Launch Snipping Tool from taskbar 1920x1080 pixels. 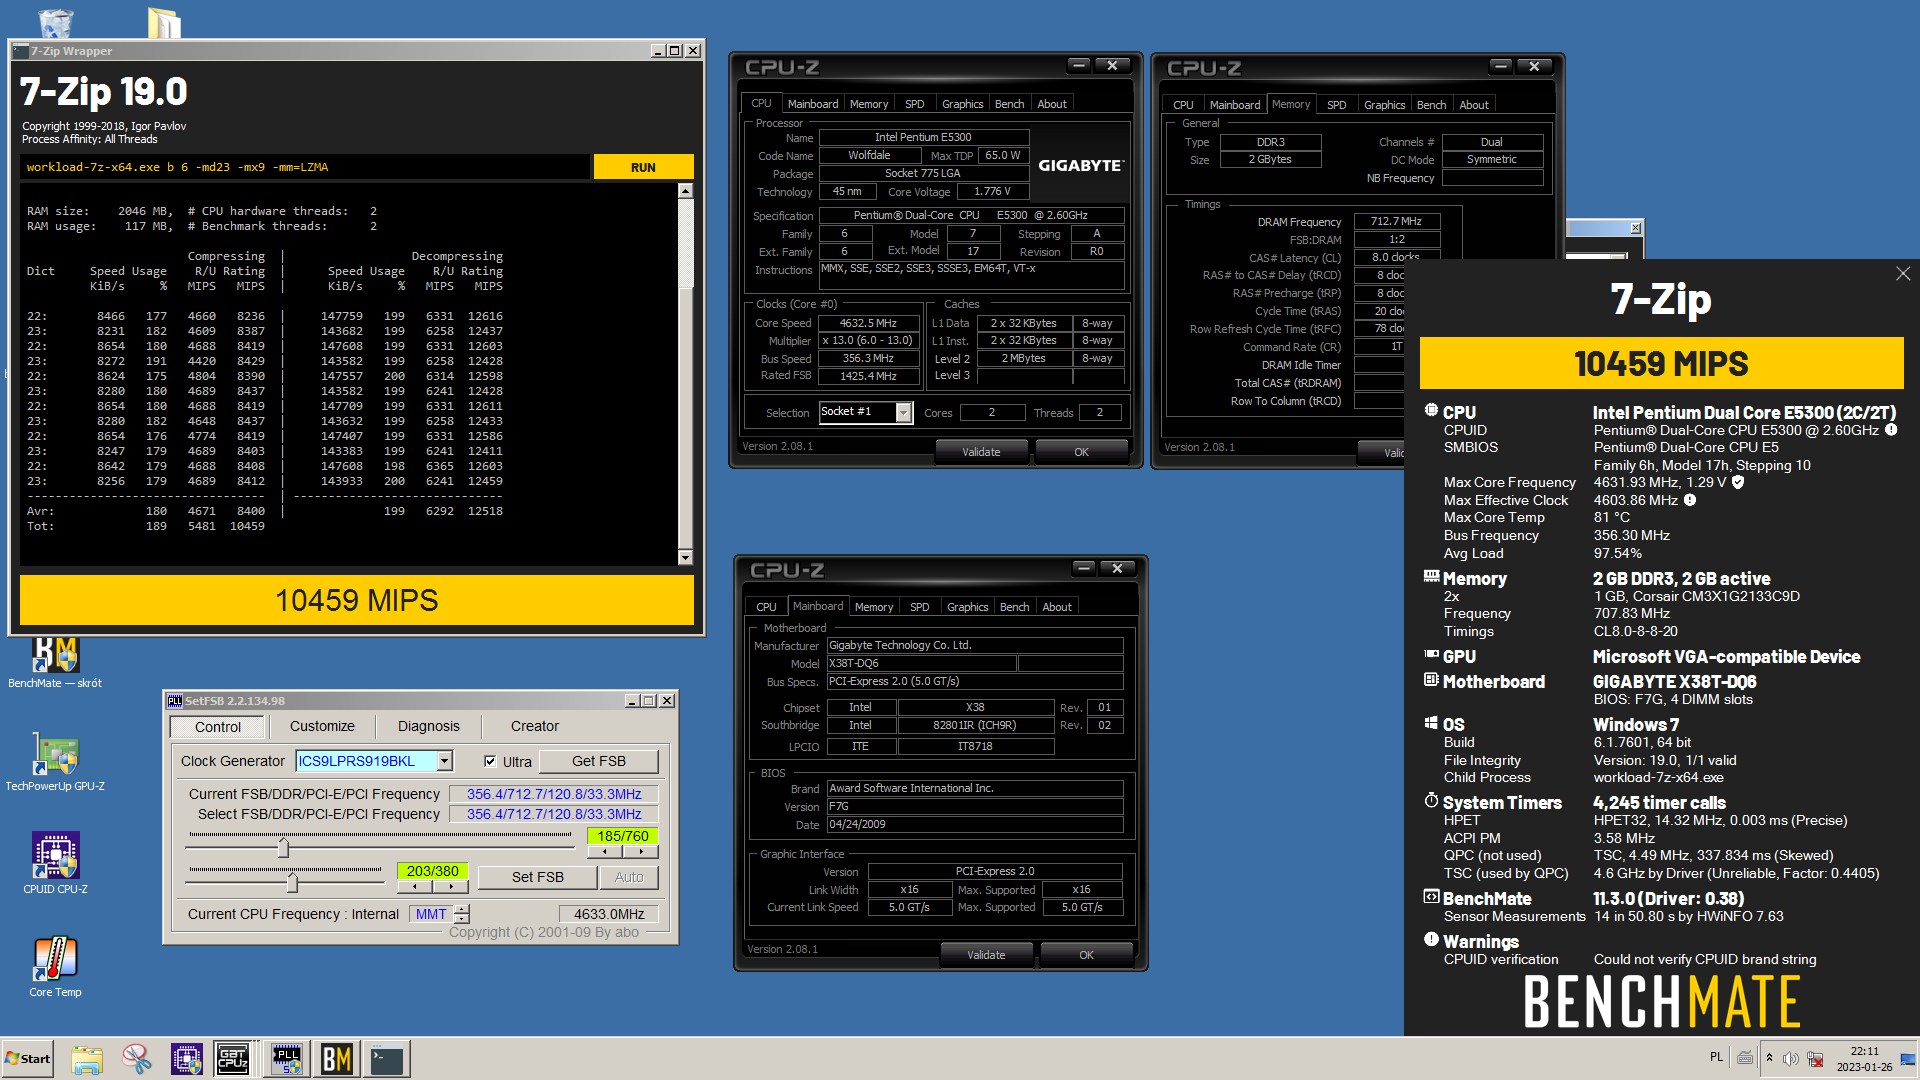click(x=137, y=1059)
